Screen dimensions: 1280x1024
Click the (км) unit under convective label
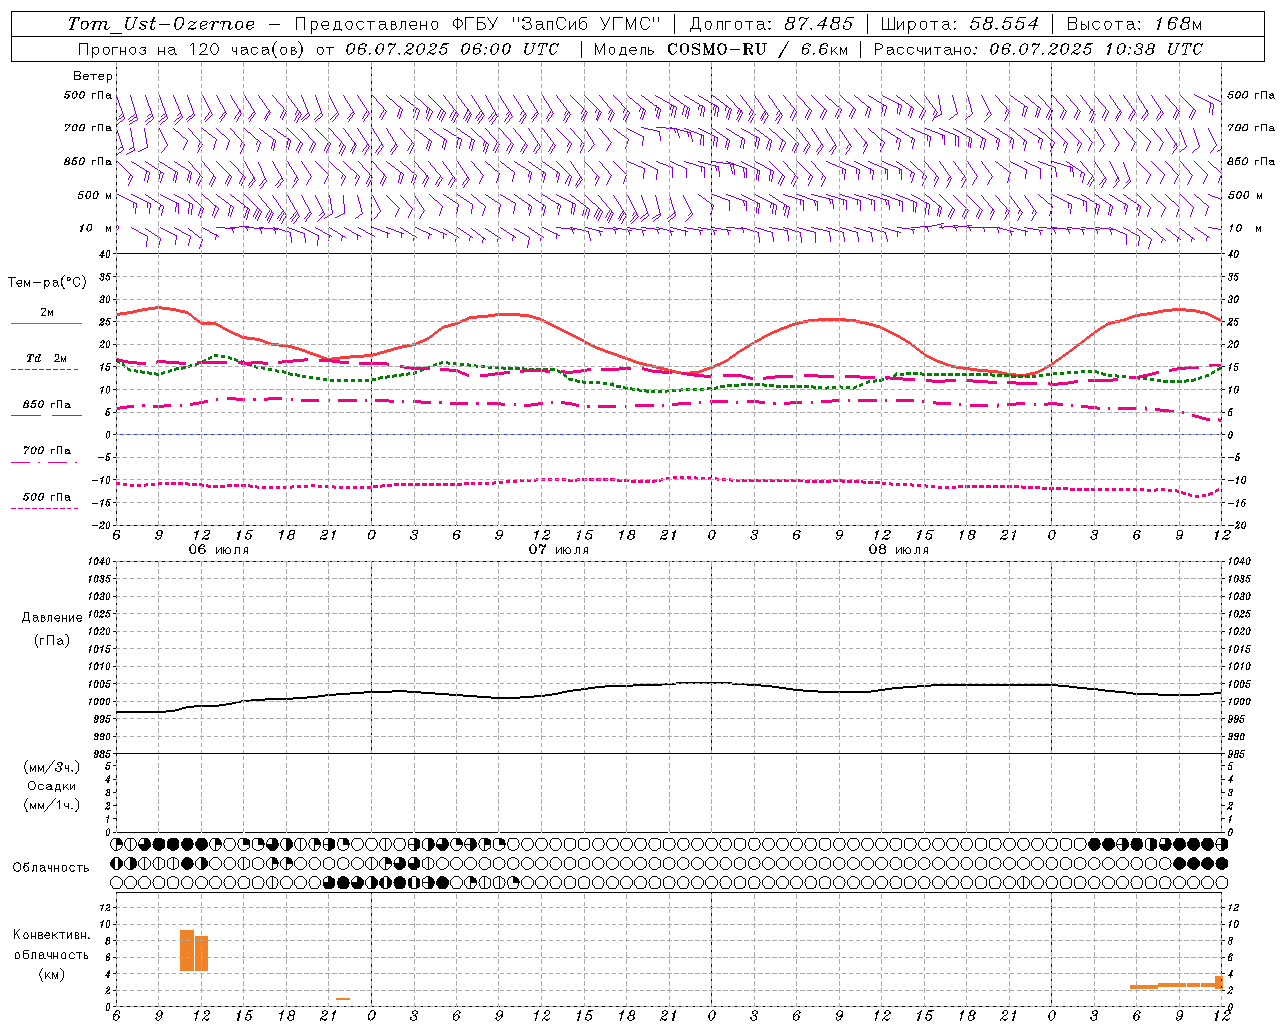[52, 973]
